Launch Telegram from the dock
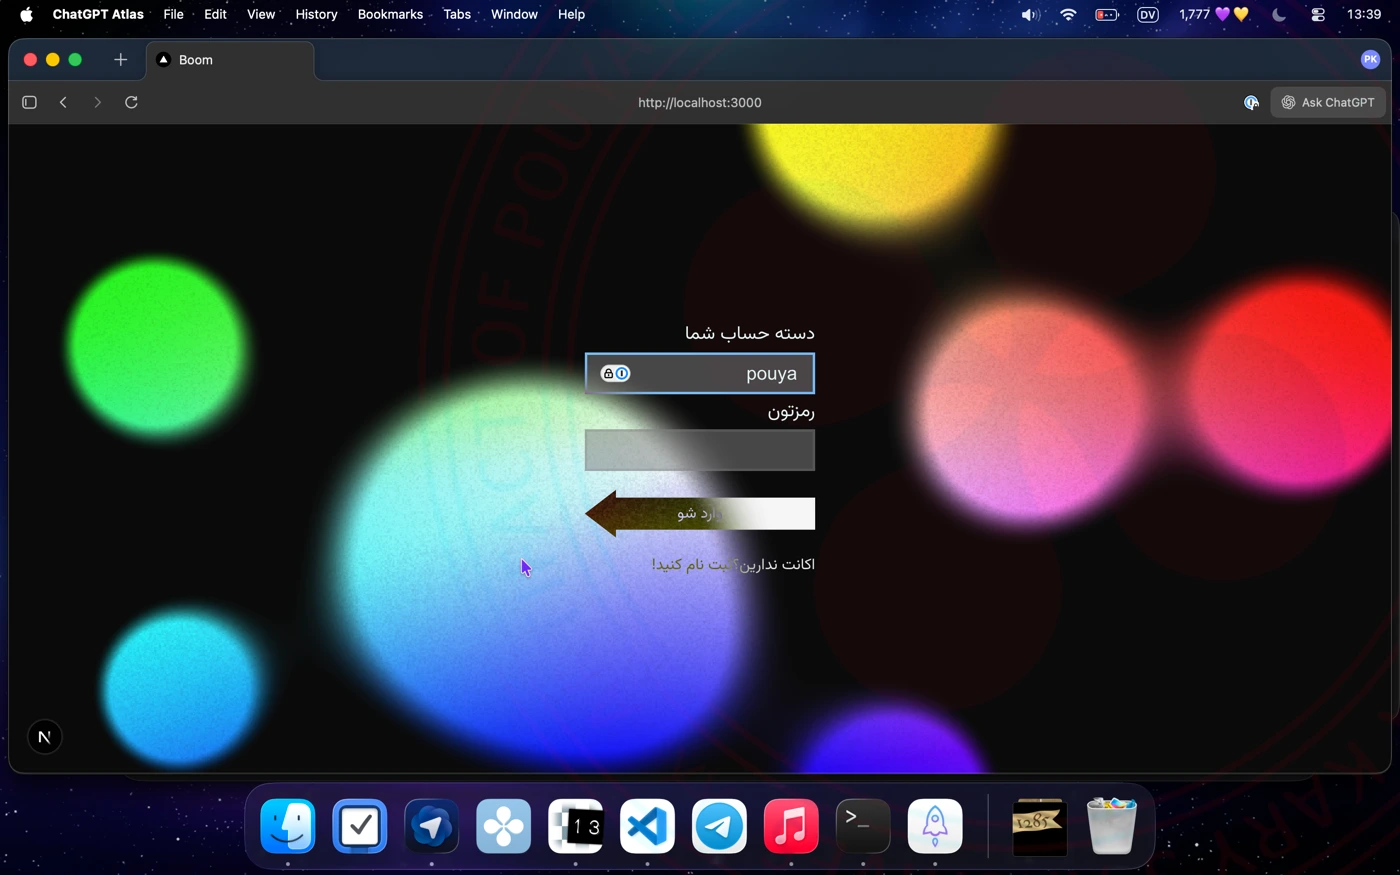 719,827
